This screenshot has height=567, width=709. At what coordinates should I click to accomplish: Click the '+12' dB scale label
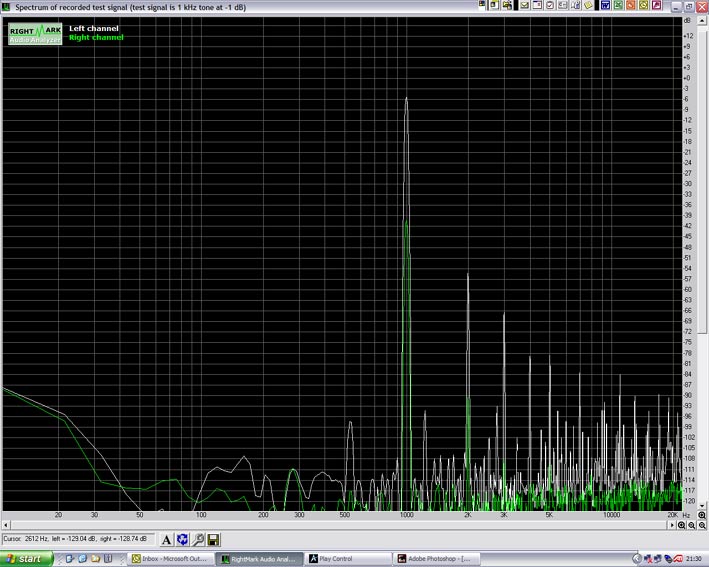pos(688,36)
